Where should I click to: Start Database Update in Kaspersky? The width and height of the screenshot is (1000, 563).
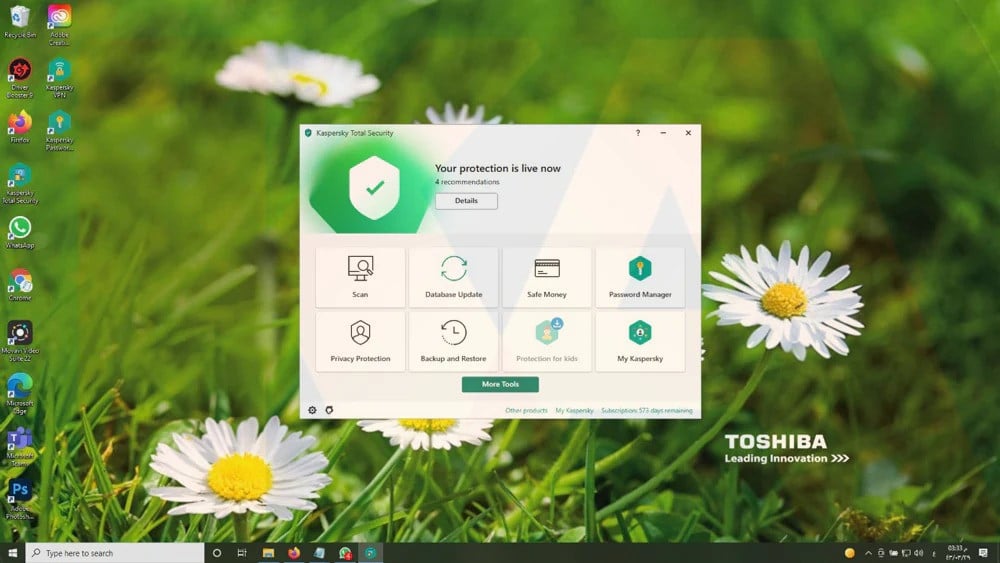(x=453, y=277)
